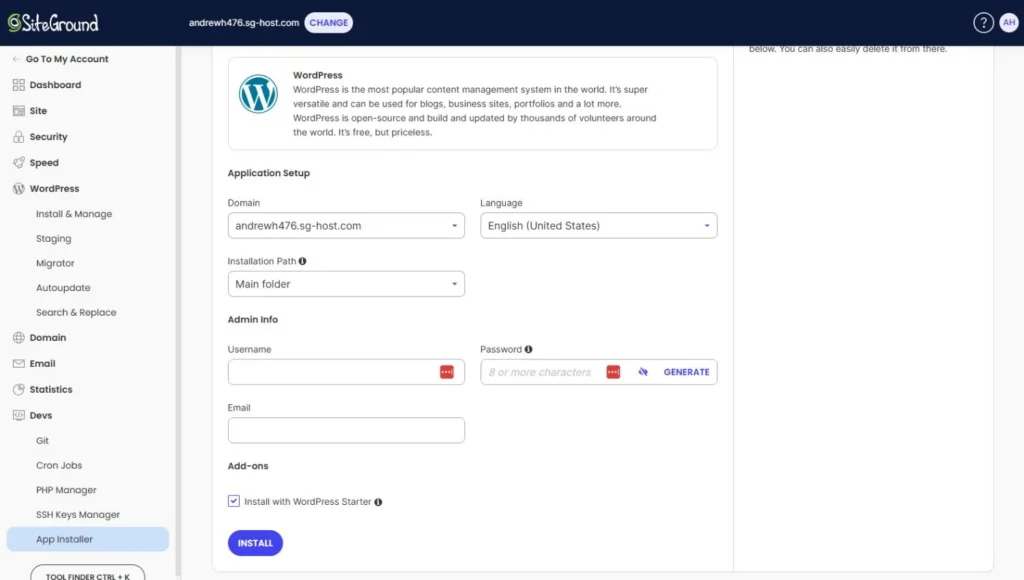Click the Site icon in sidebar
The height and width of the screenshot is (580, 1024).
coord(18,111)
